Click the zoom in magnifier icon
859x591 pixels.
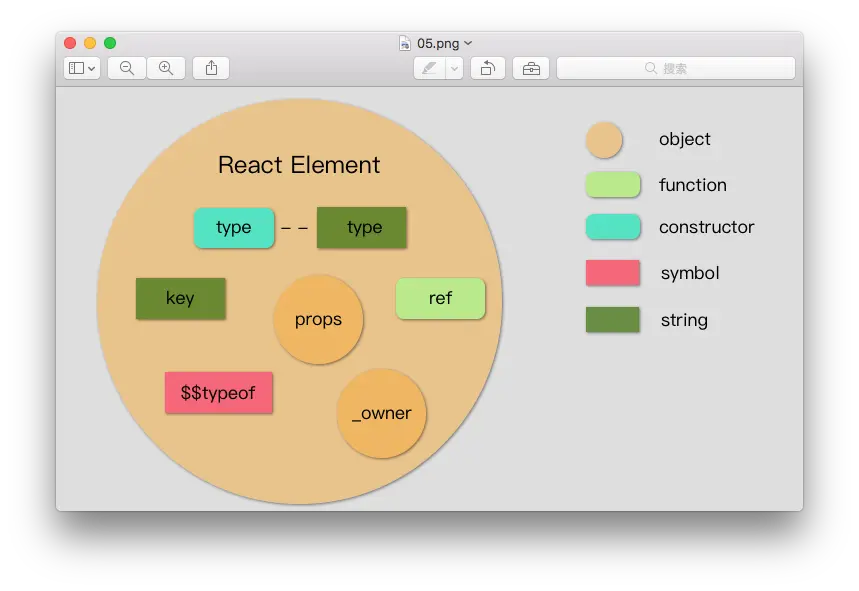coord(166,68)
